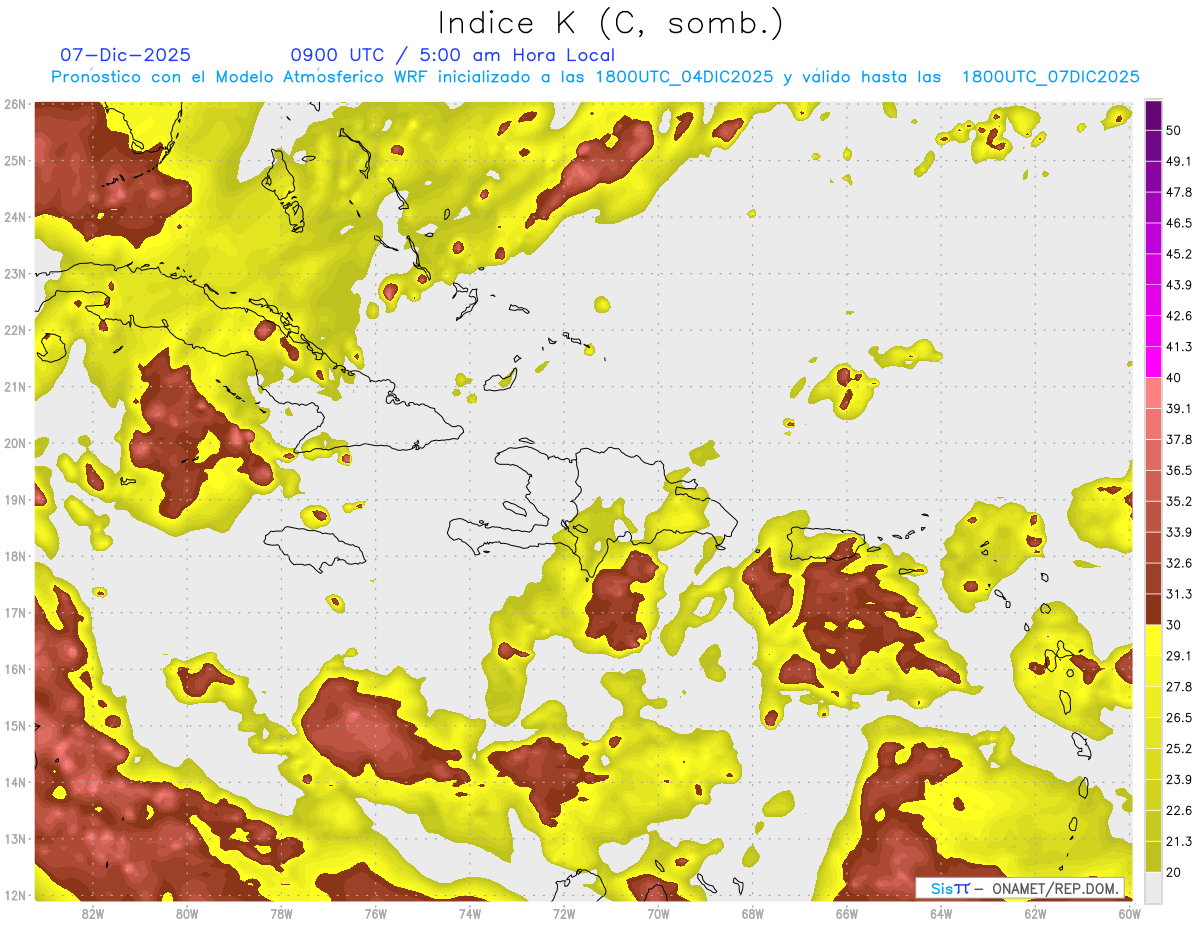Click the "82W" longitude axis label
This screenshot has width=1200, height=927.
93,913
